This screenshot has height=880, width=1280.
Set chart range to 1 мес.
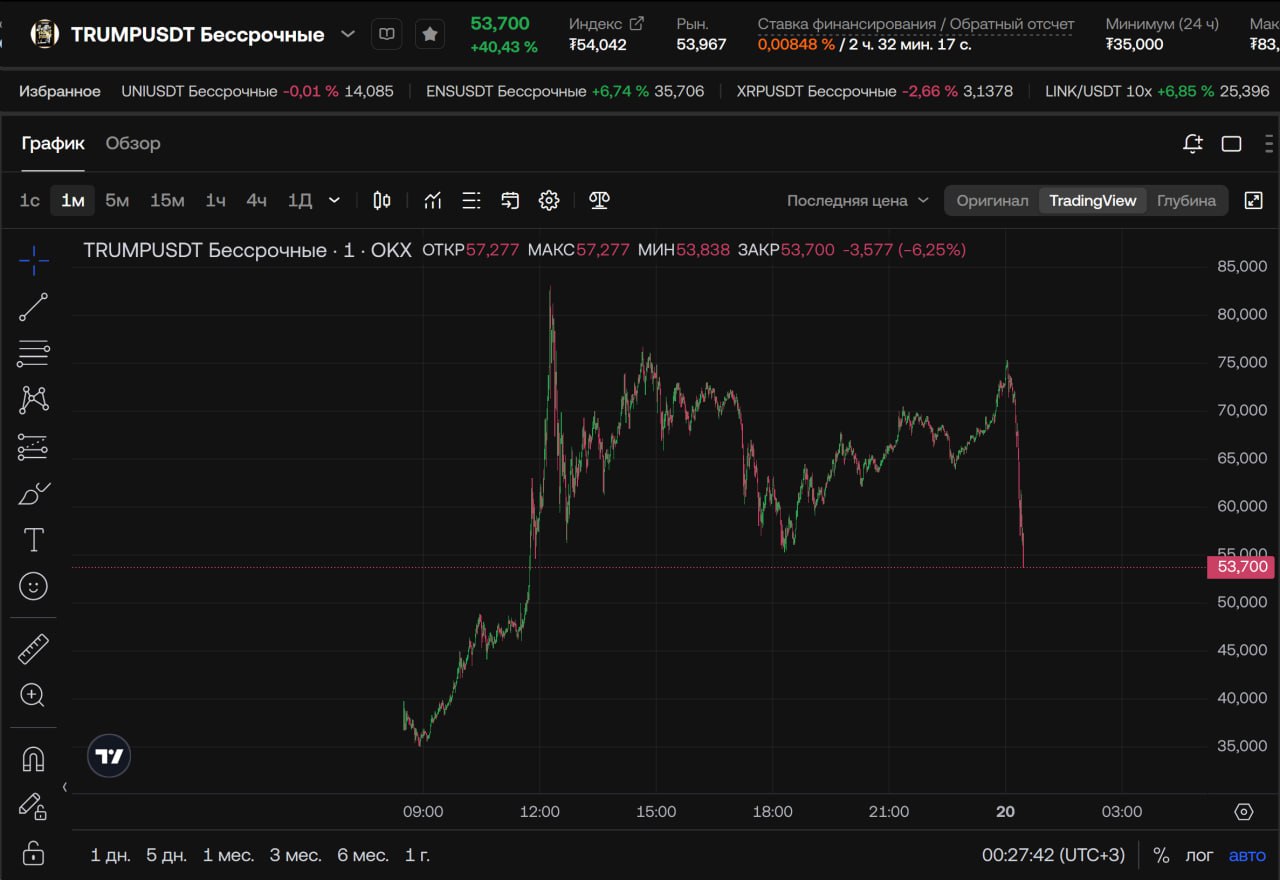click(x=228, y=855)
